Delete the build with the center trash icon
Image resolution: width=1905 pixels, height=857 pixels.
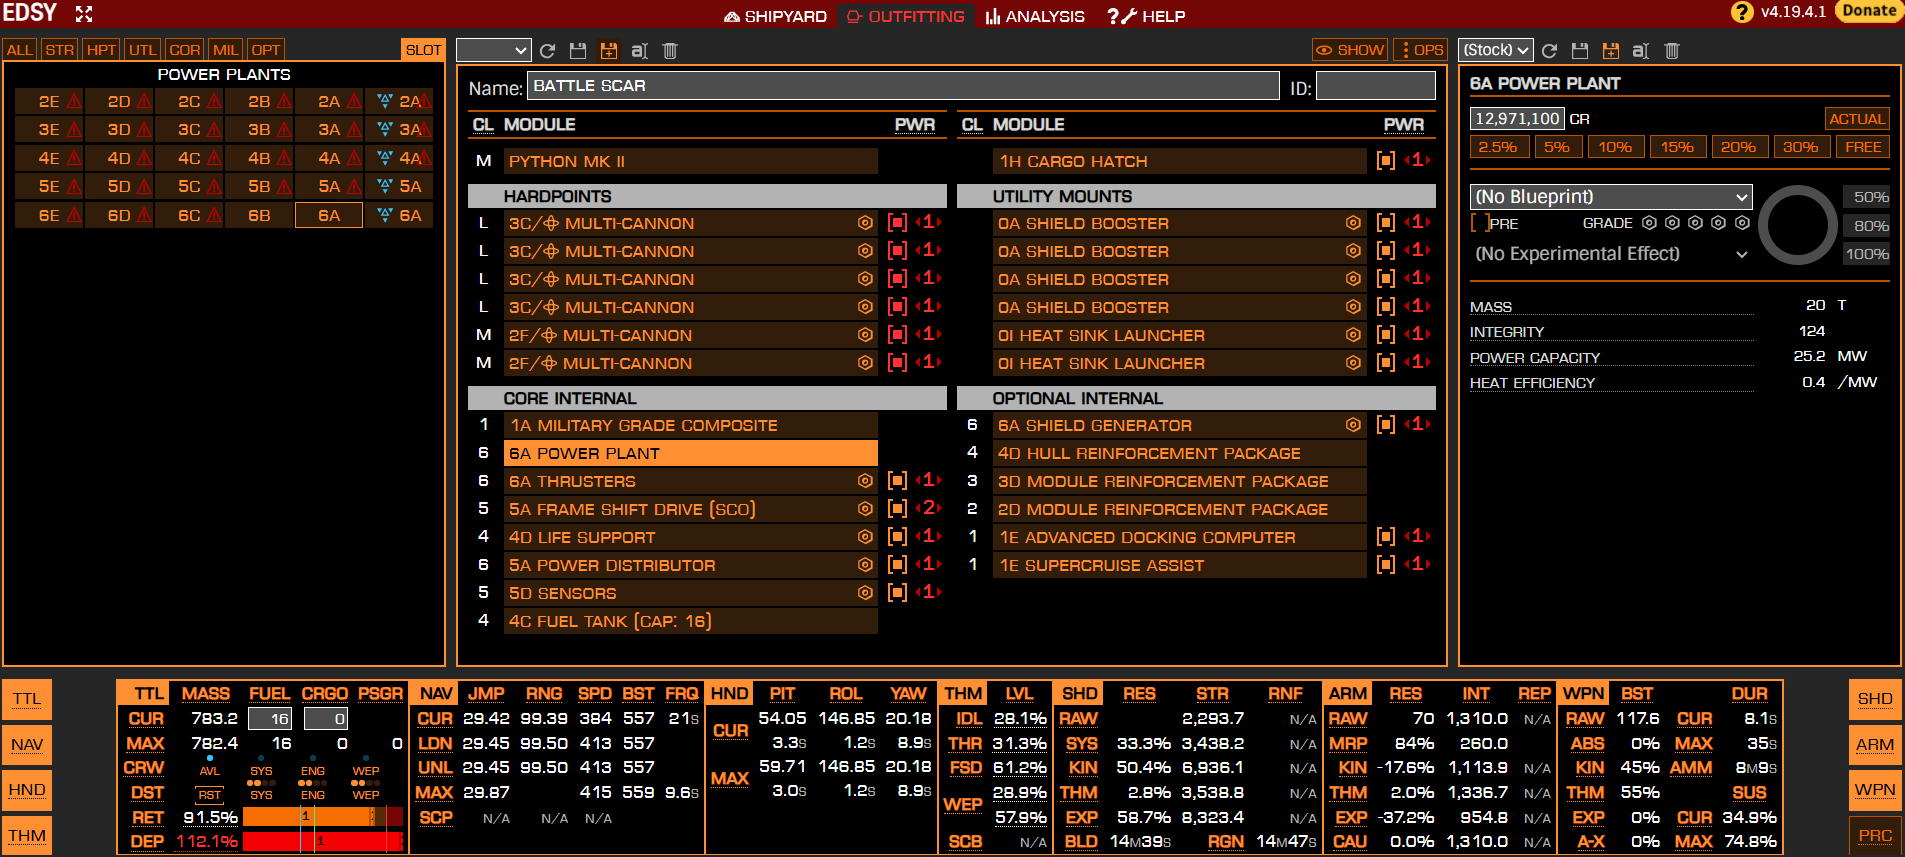(x=670, y=51)
